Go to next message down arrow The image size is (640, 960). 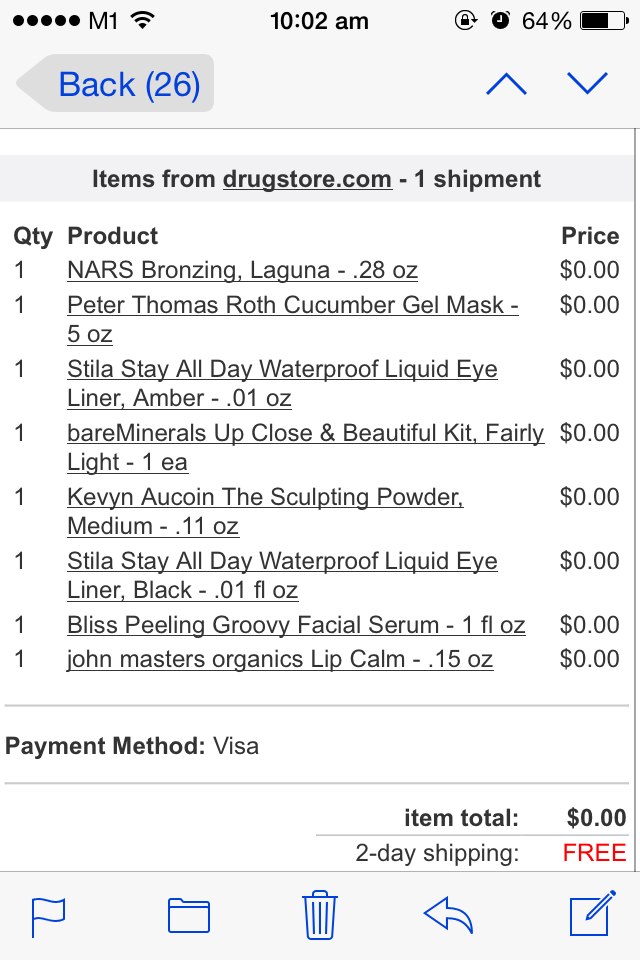pyautogui.click(x=587, y=84)
